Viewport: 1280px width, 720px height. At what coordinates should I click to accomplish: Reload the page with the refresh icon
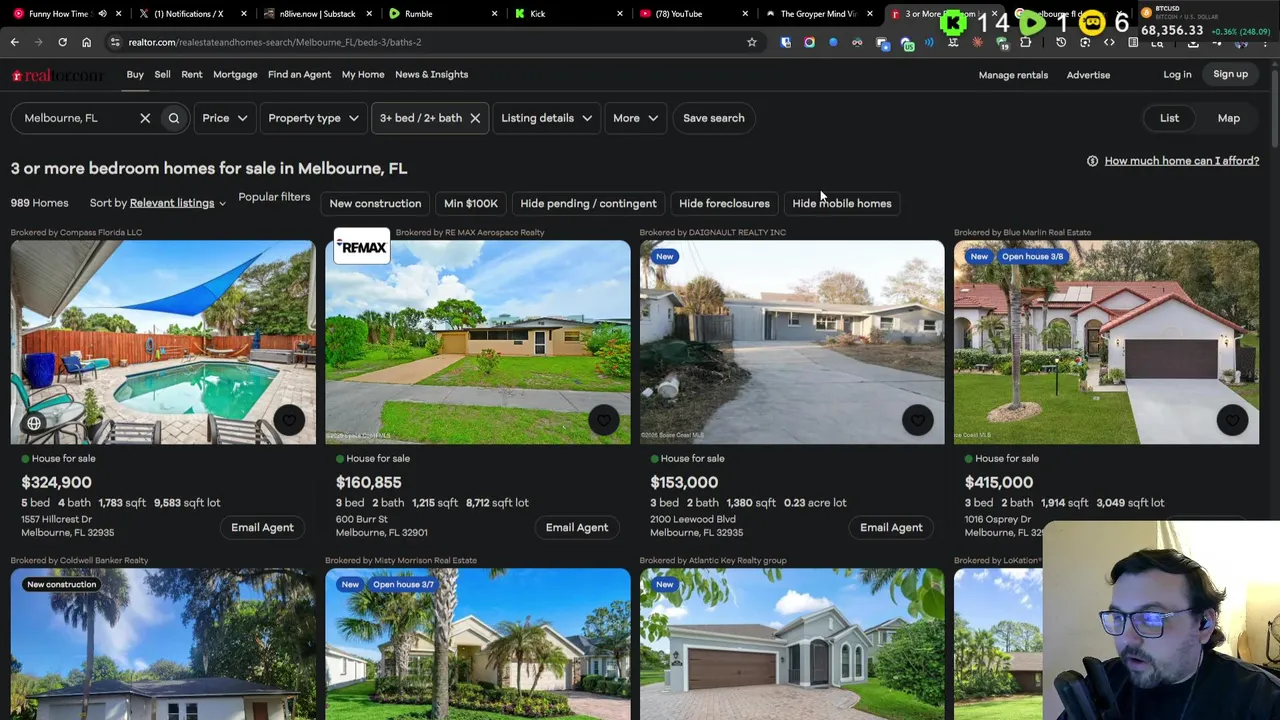62,42
